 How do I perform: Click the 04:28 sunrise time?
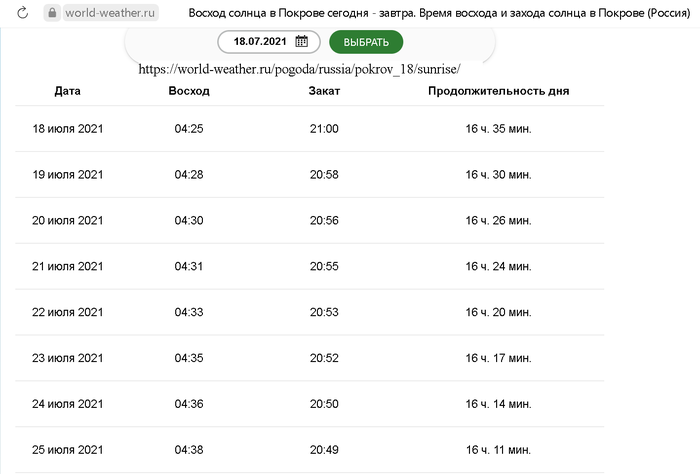coord(189,175)
